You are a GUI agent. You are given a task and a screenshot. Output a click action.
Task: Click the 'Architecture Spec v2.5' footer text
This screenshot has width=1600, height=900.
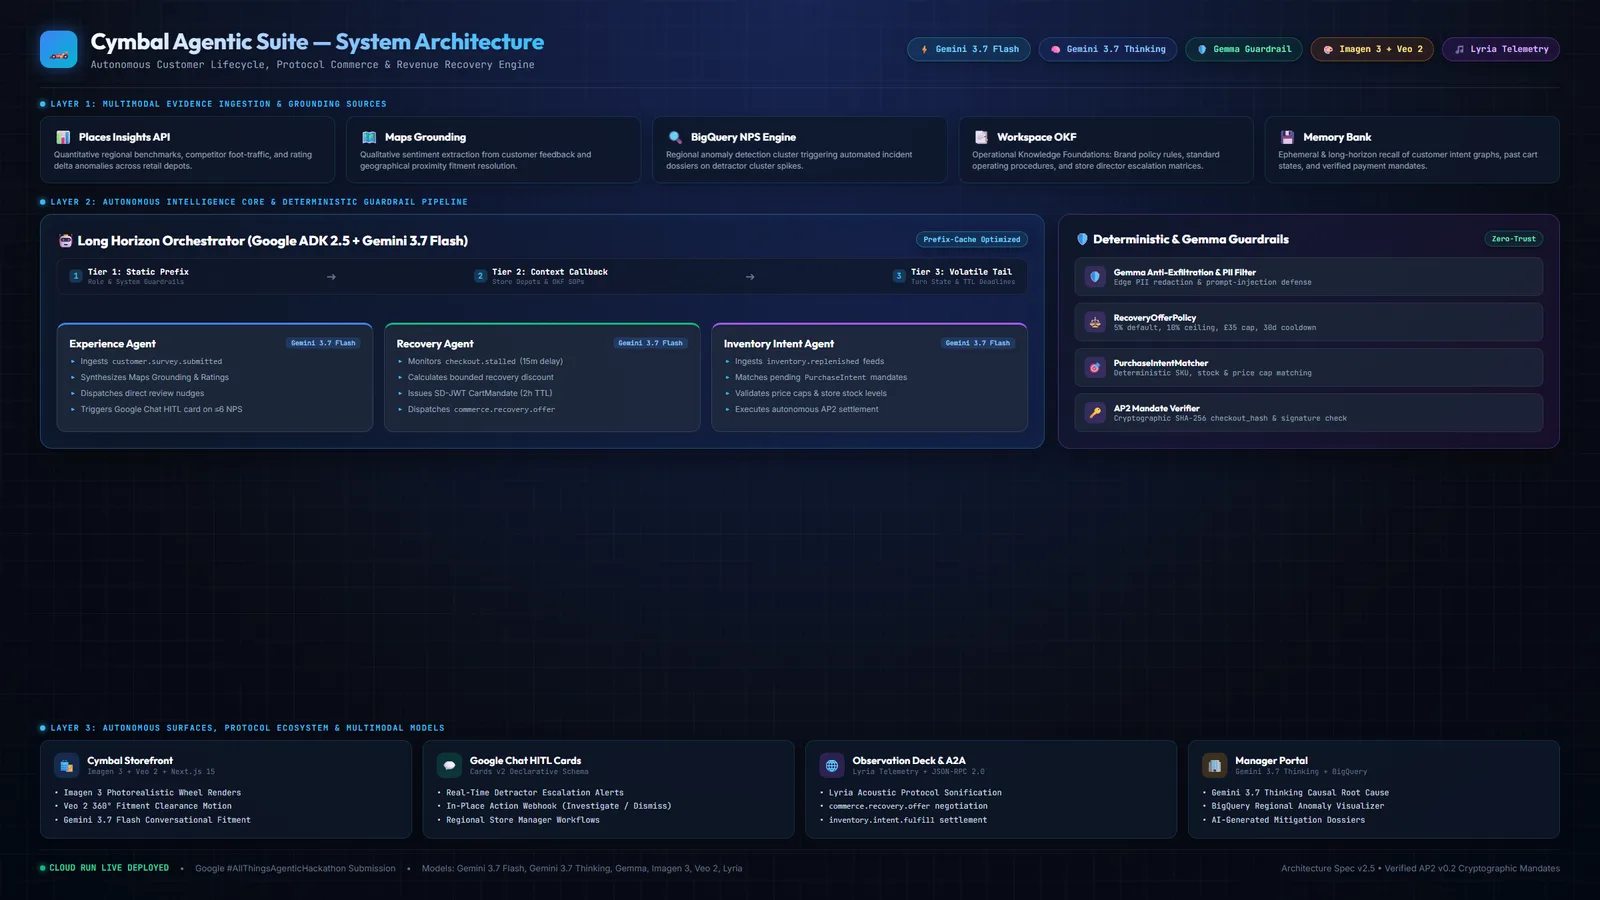click(1328, 869)
